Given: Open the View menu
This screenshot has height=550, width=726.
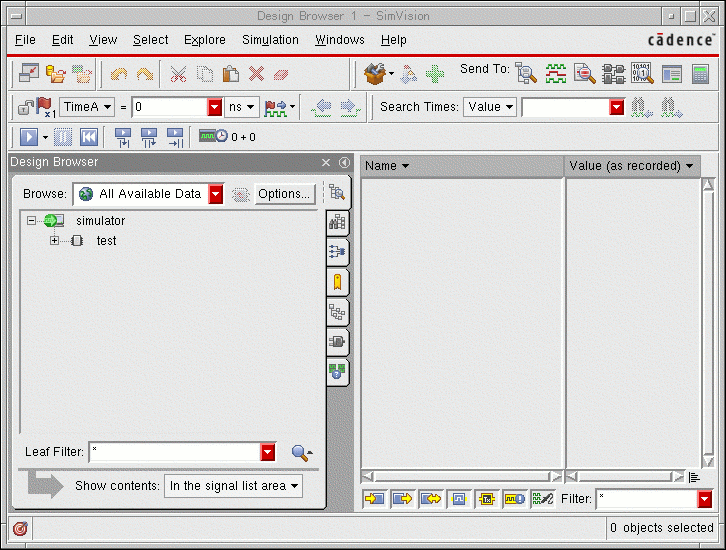Looking at the screenshot, I should click(x=103, y=40).
